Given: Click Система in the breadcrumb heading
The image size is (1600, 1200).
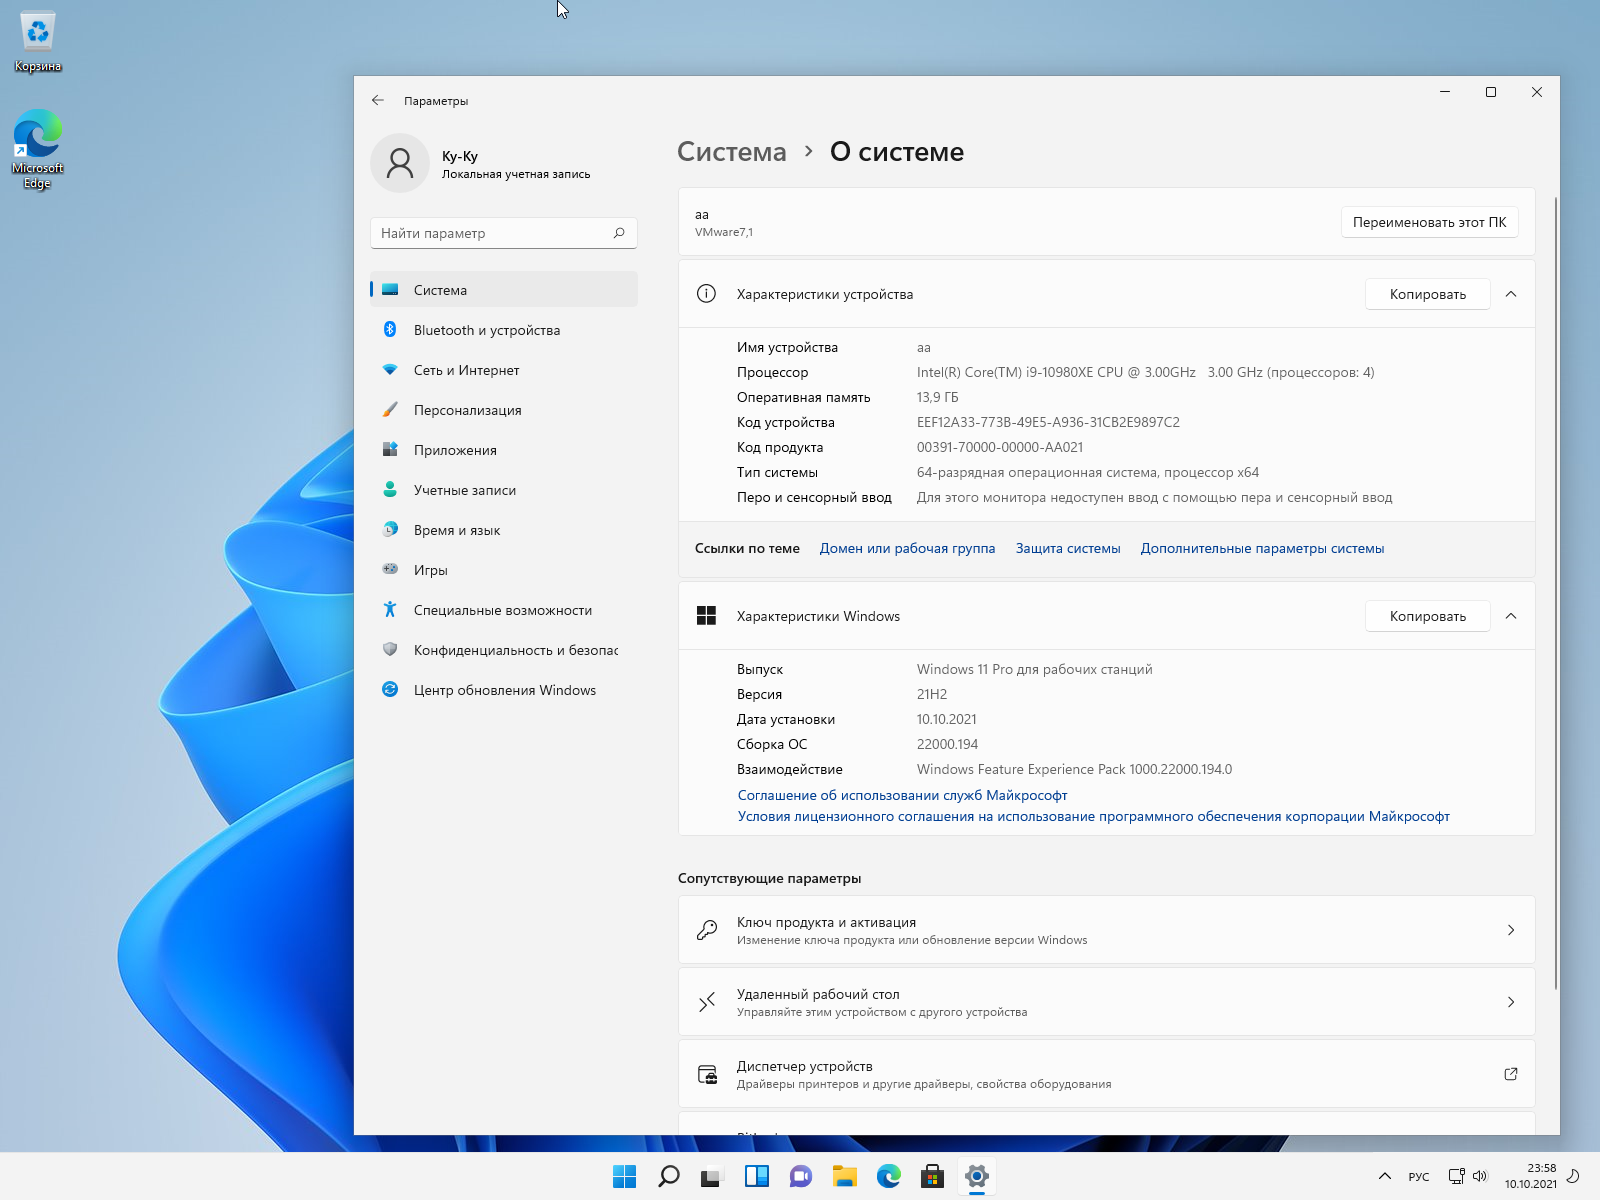Looking at the screenshot, I should [x=731, y=152].
